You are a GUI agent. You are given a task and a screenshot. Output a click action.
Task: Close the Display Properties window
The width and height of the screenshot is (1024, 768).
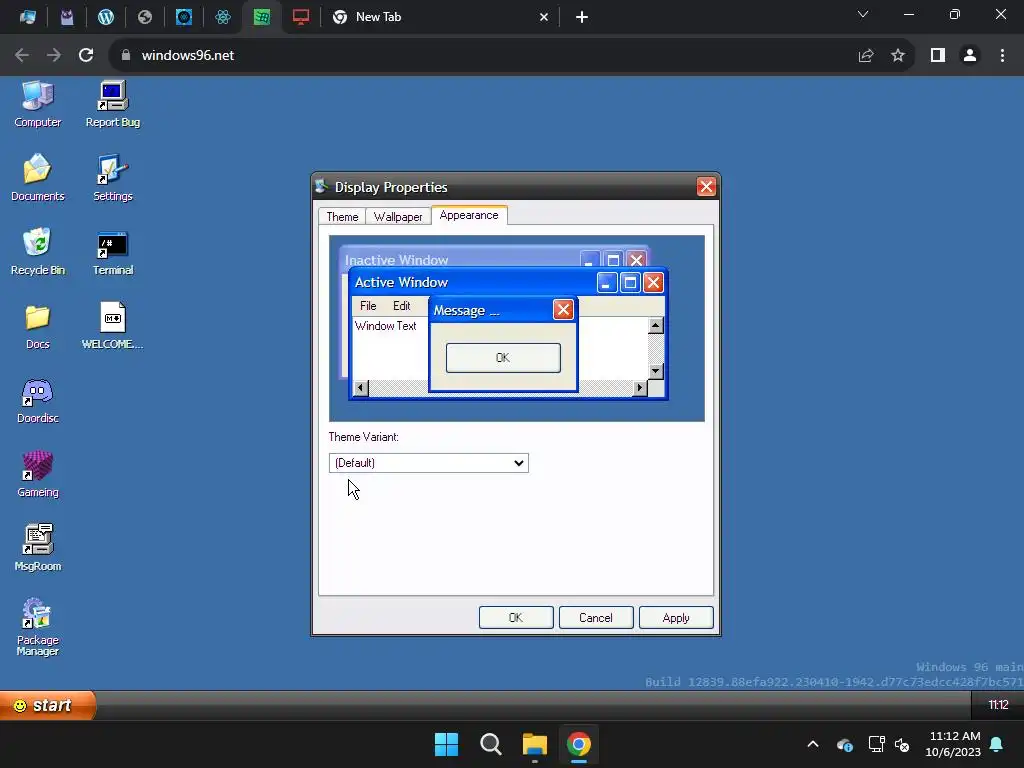[x=706, y=187]
